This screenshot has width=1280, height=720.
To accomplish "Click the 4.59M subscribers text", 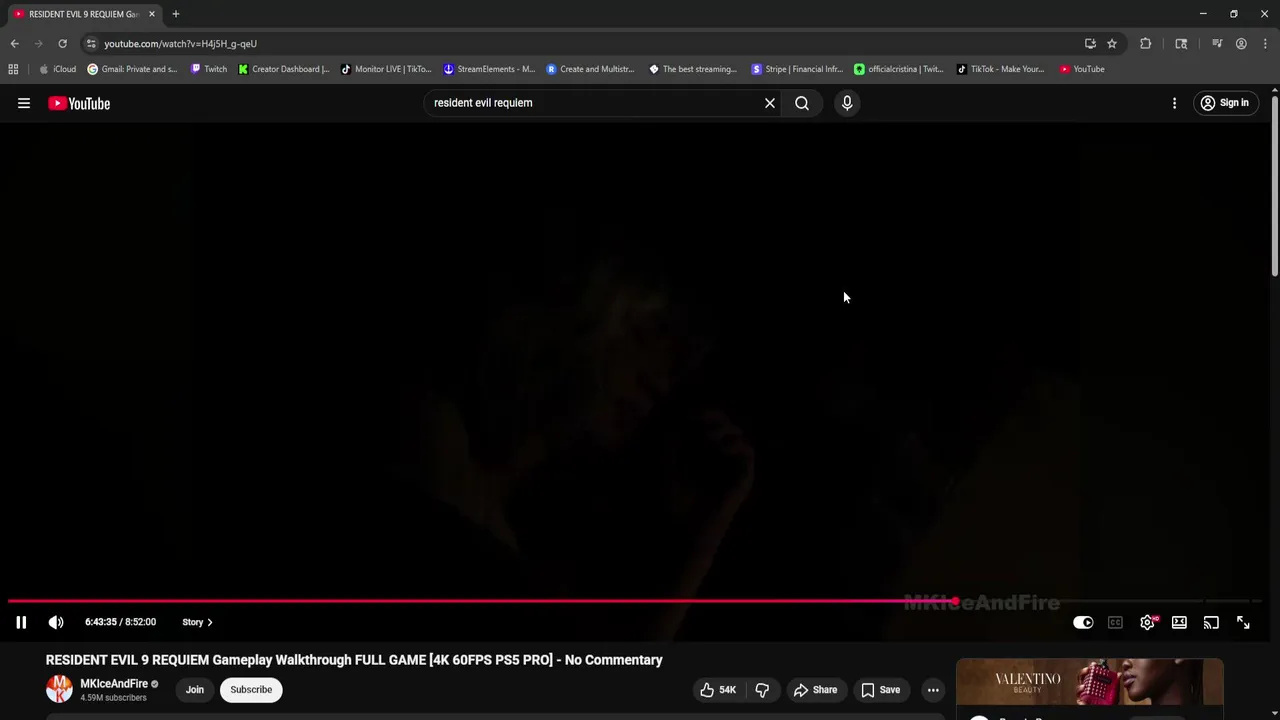I will 113,698.
